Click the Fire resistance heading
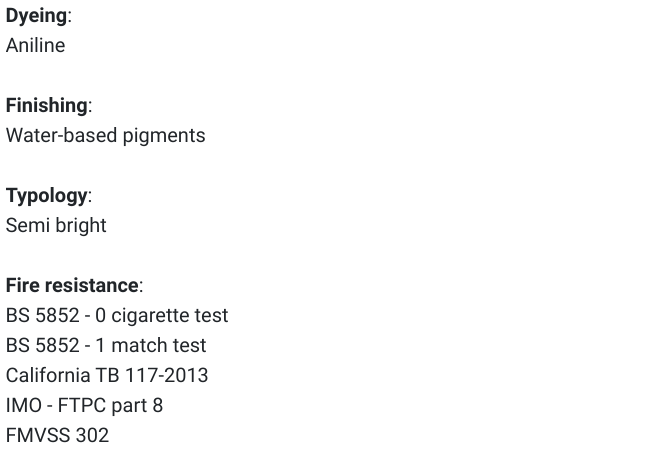The image size is (645, 457). click(72, 285)
